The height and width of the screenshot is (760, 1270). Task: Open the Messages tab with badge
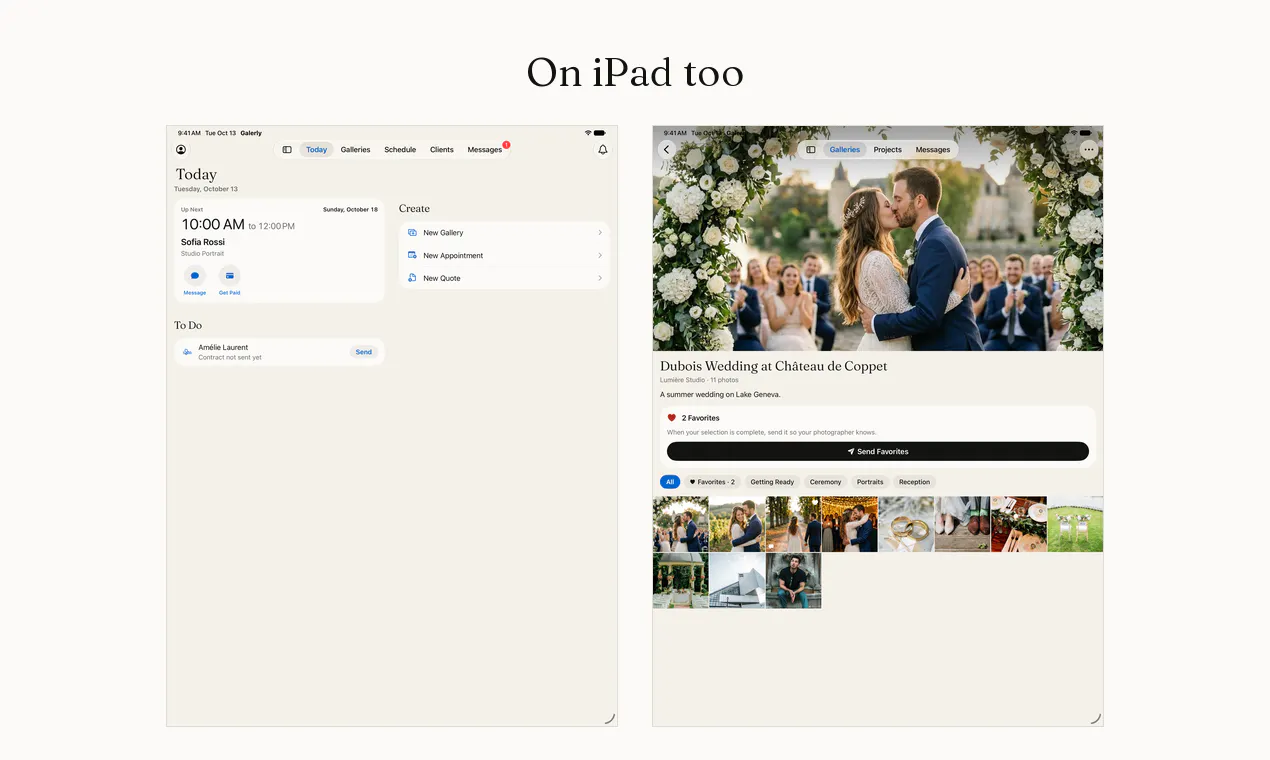point(485,150)
